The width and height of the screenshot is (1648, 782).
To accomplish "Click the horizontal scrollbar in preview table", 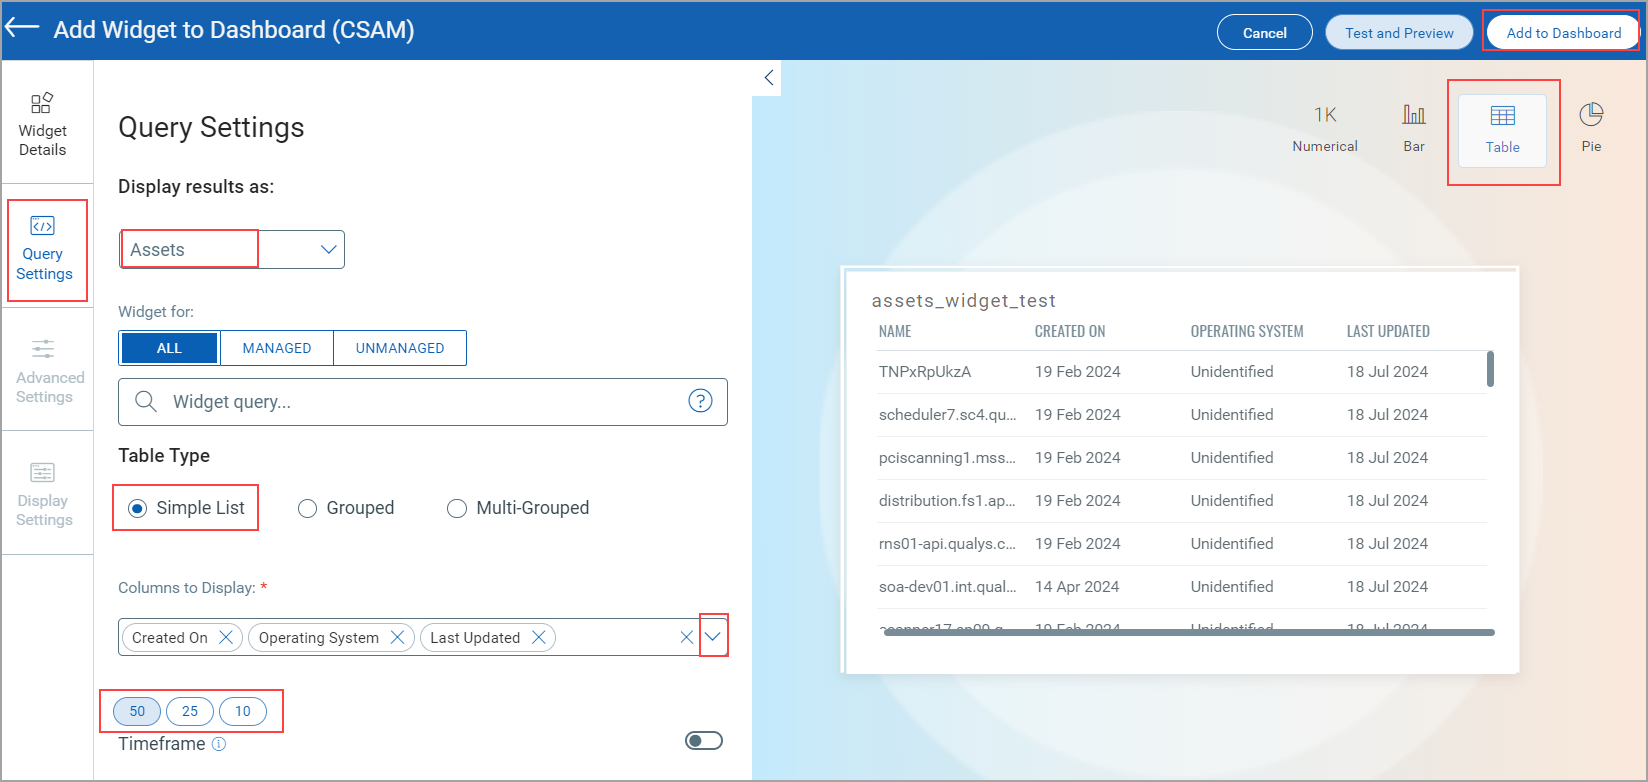I will click(1189, 632).
